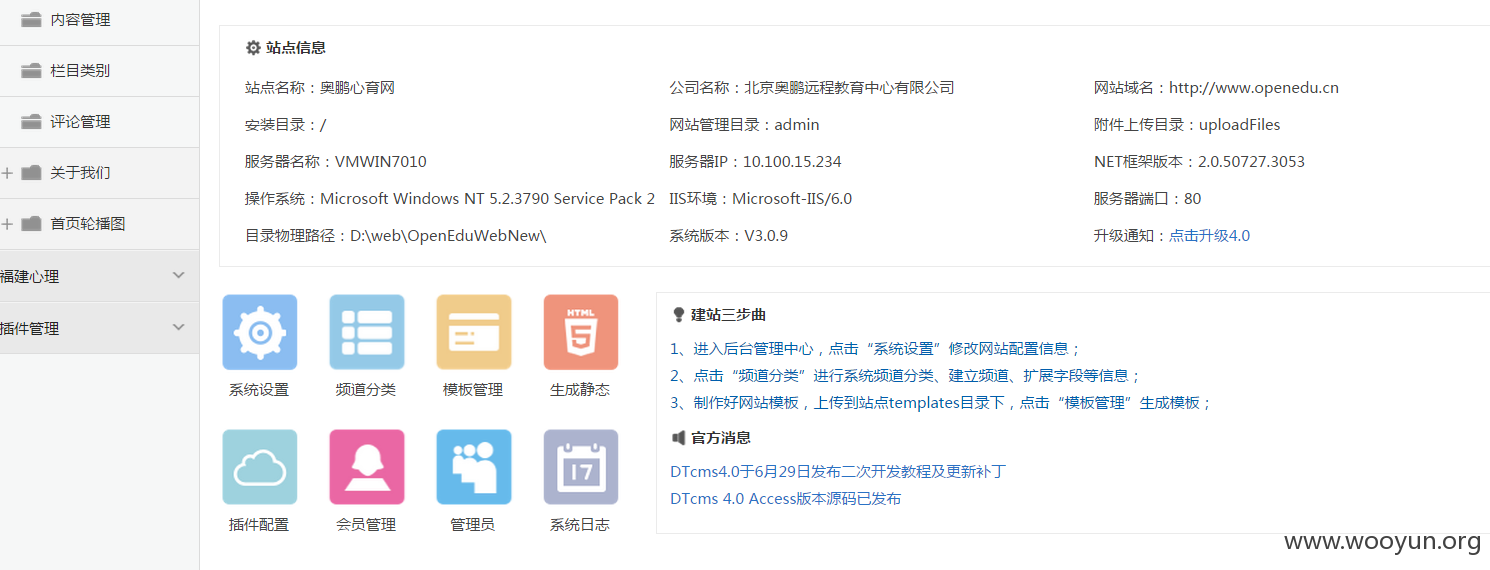Click the 生成静态 HTML5 icon
Screen dimensions: 1490x570
581,332
